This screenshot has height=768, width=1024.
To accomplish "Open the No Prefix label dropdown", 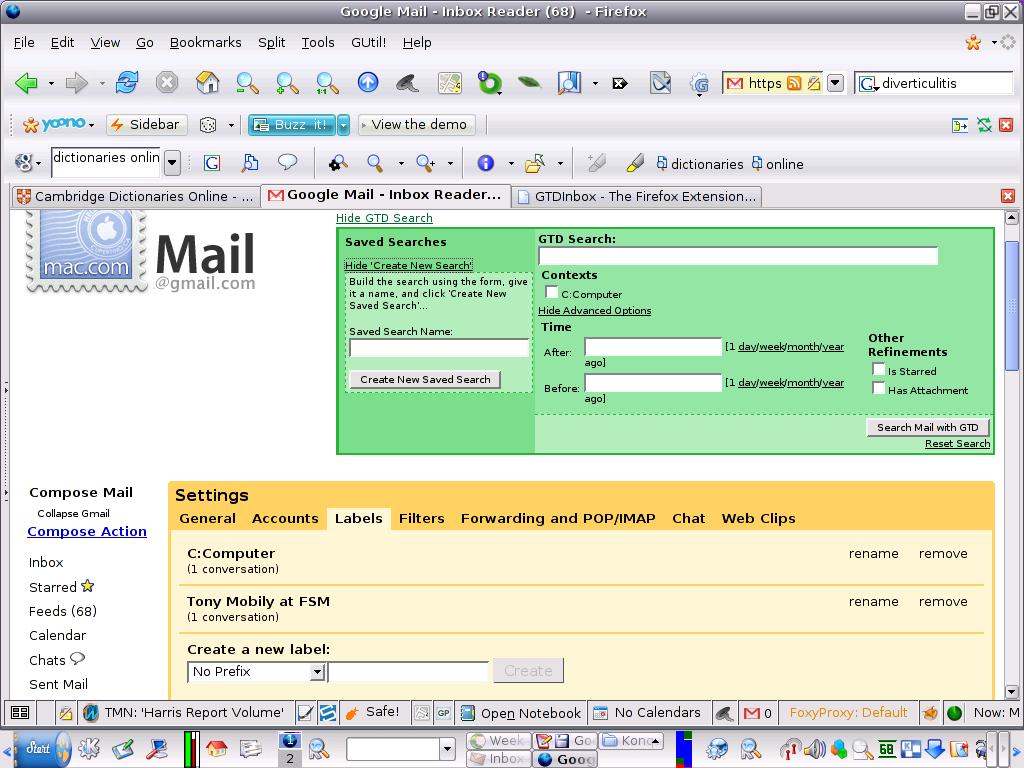I will pyautogui.click(x=317, y=671).
